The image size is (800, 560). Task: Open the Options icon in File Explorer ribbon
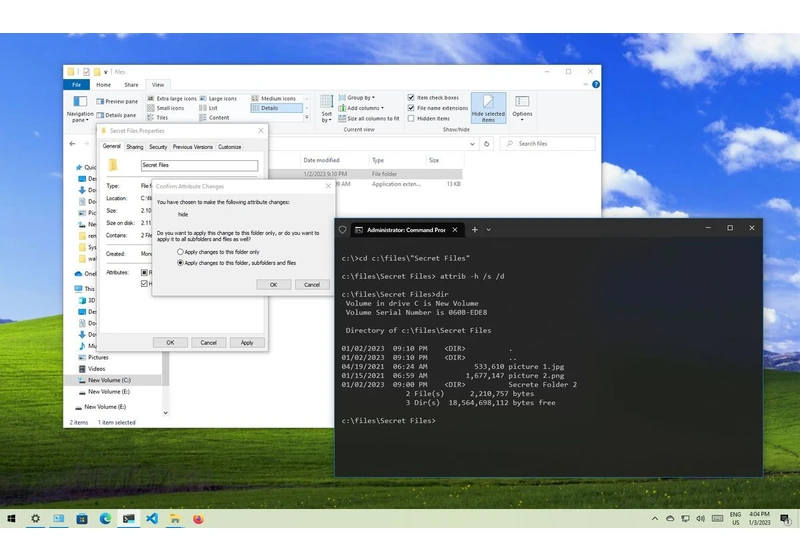pos(522,108)
